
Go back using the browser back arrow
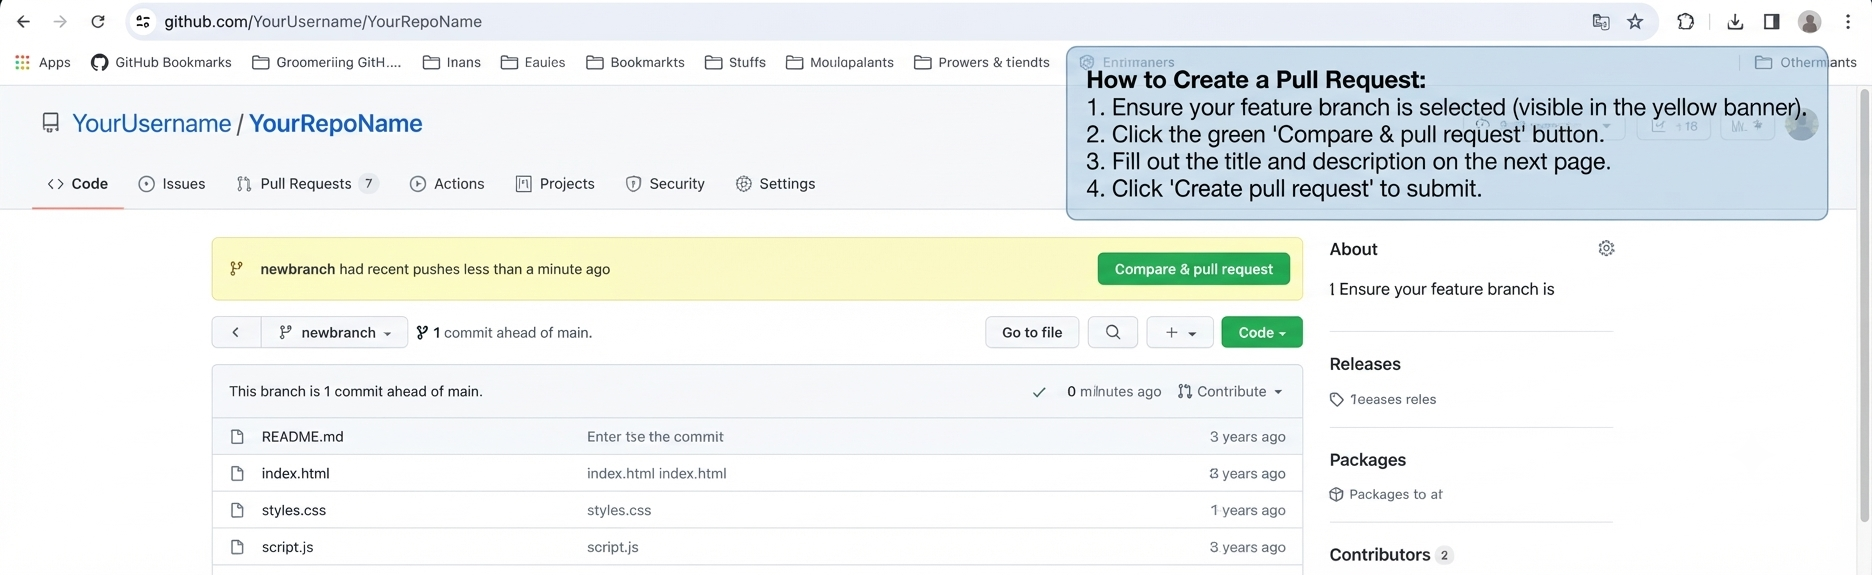point(23,21)
